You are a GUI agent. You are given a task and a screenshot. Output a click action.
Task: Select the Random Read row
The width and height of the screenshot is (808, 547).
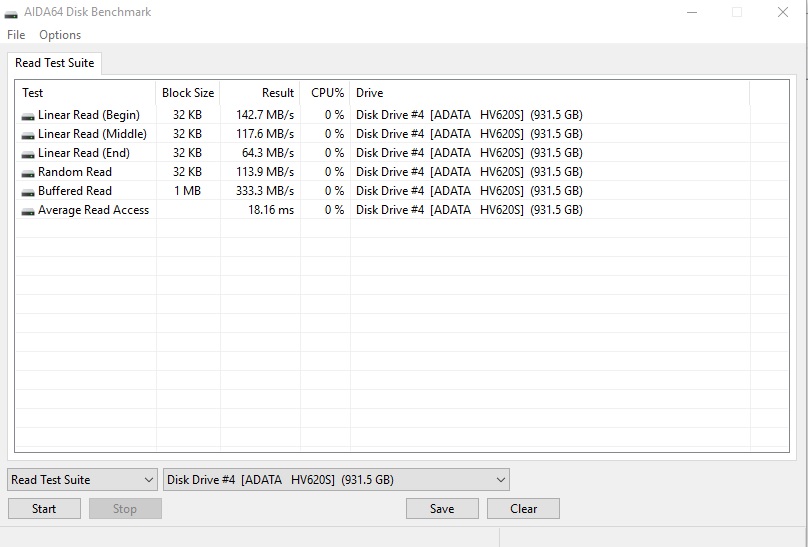point(402,172)
